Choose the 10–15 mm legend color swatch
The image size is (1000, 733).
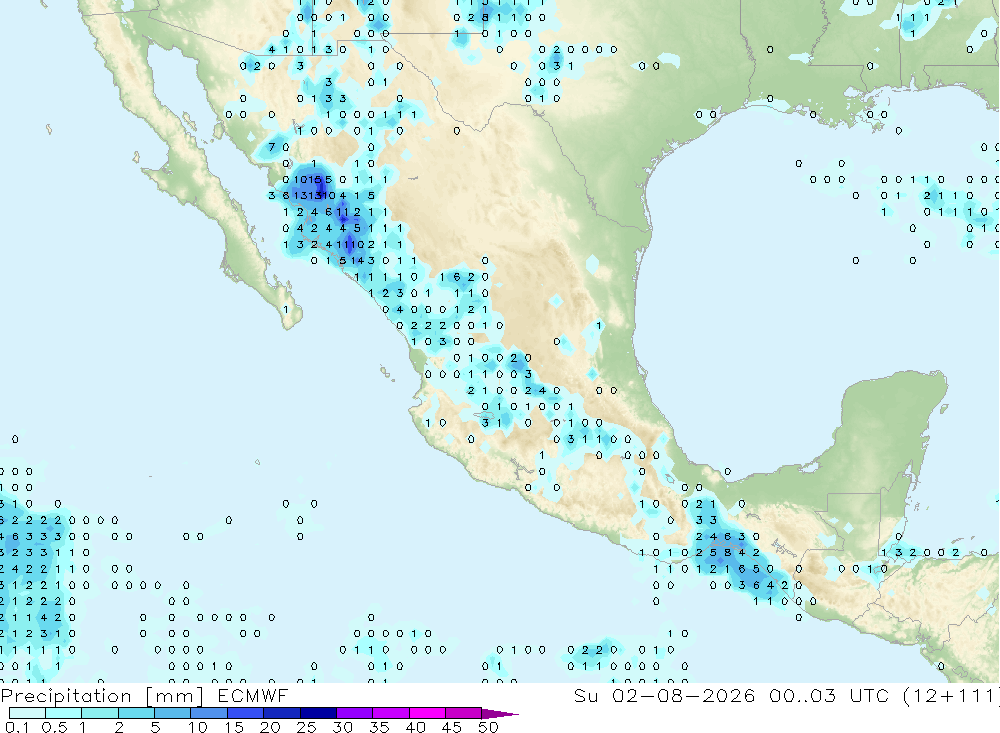[x=209, y=713]
